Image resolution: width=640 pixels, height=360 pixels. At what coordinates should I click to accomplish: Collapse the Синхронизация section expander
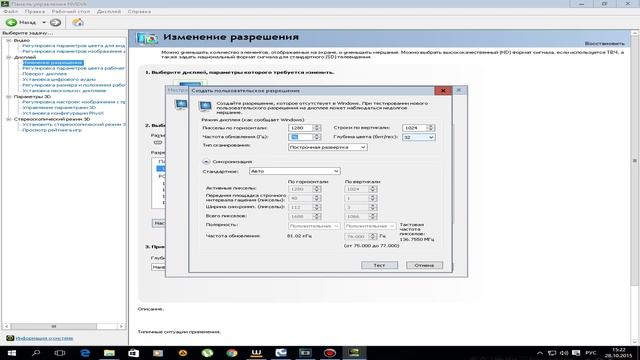206,162
